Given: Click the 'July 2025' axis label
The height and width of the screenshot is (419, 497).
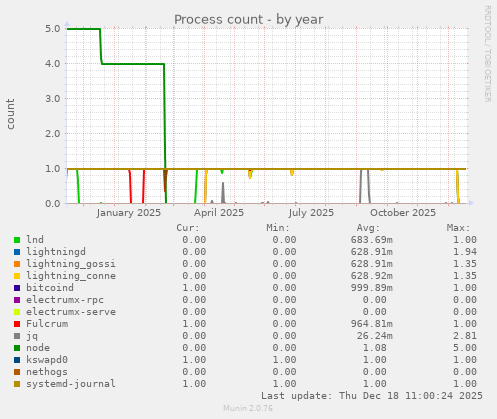Looking at the screenshot, I should [311, 213].
